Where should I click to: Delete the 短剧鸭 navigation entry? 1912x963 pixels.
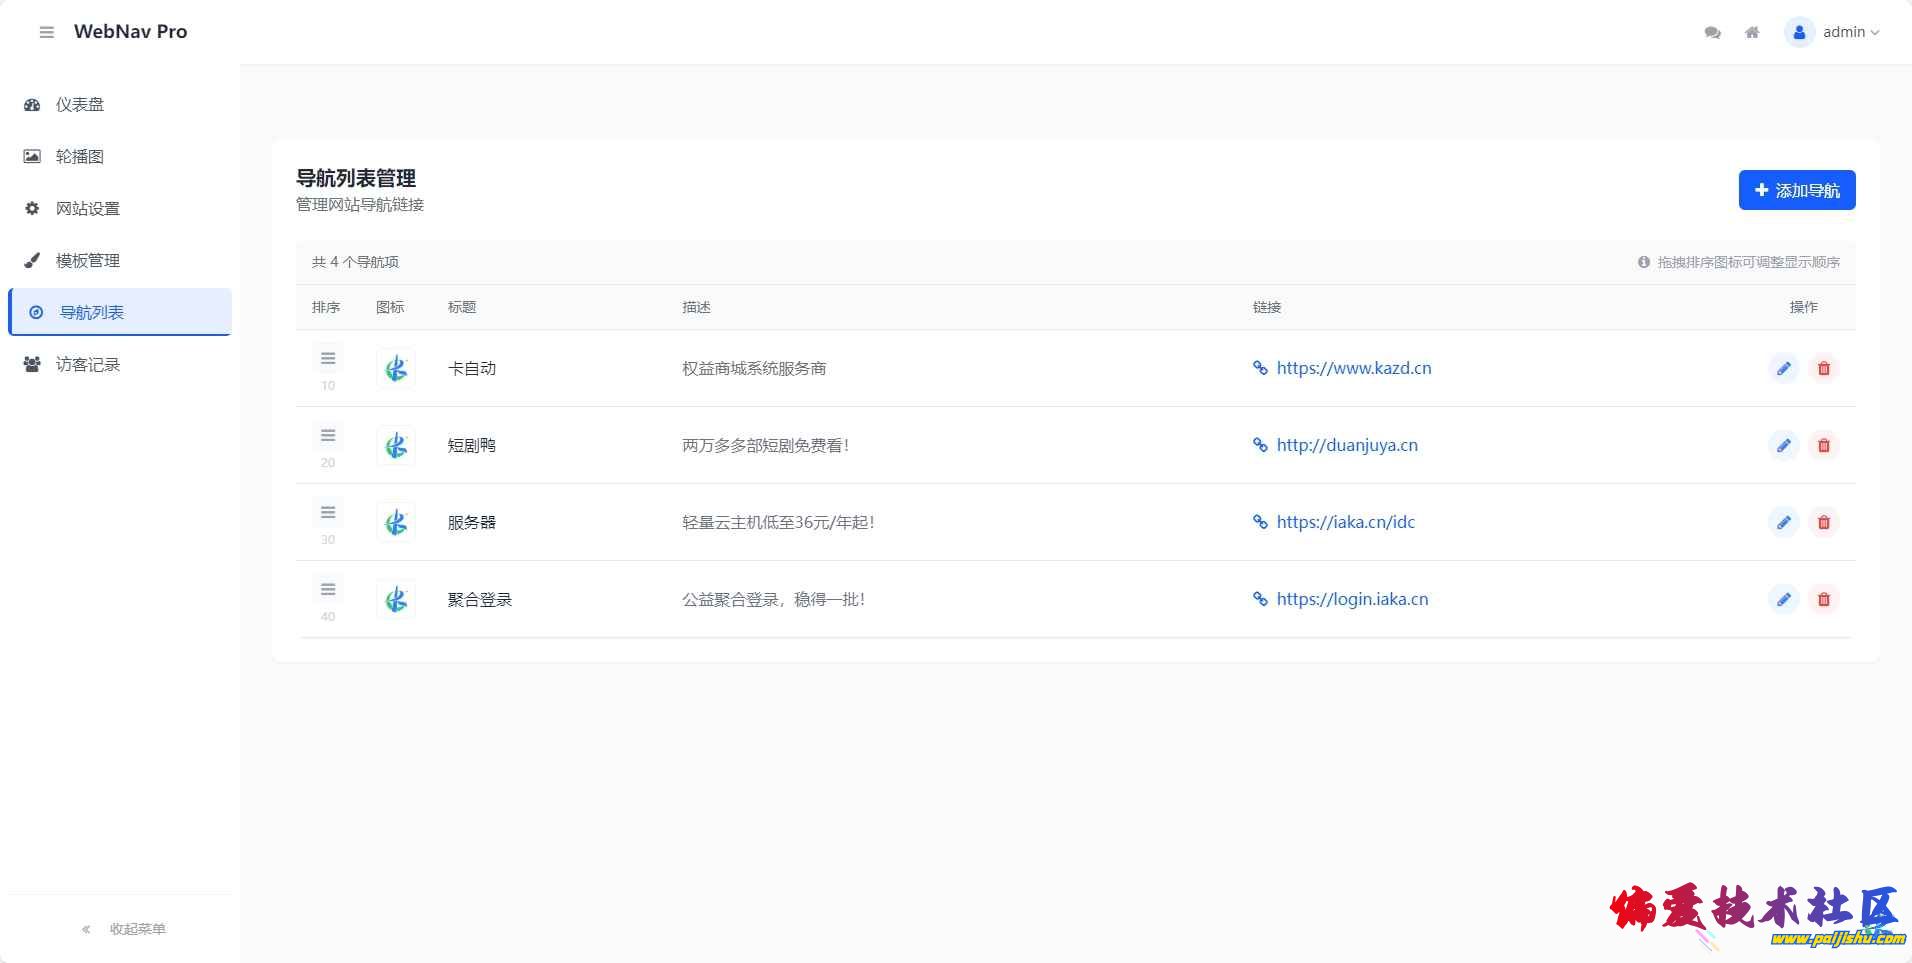click(x=1823, y=445)
